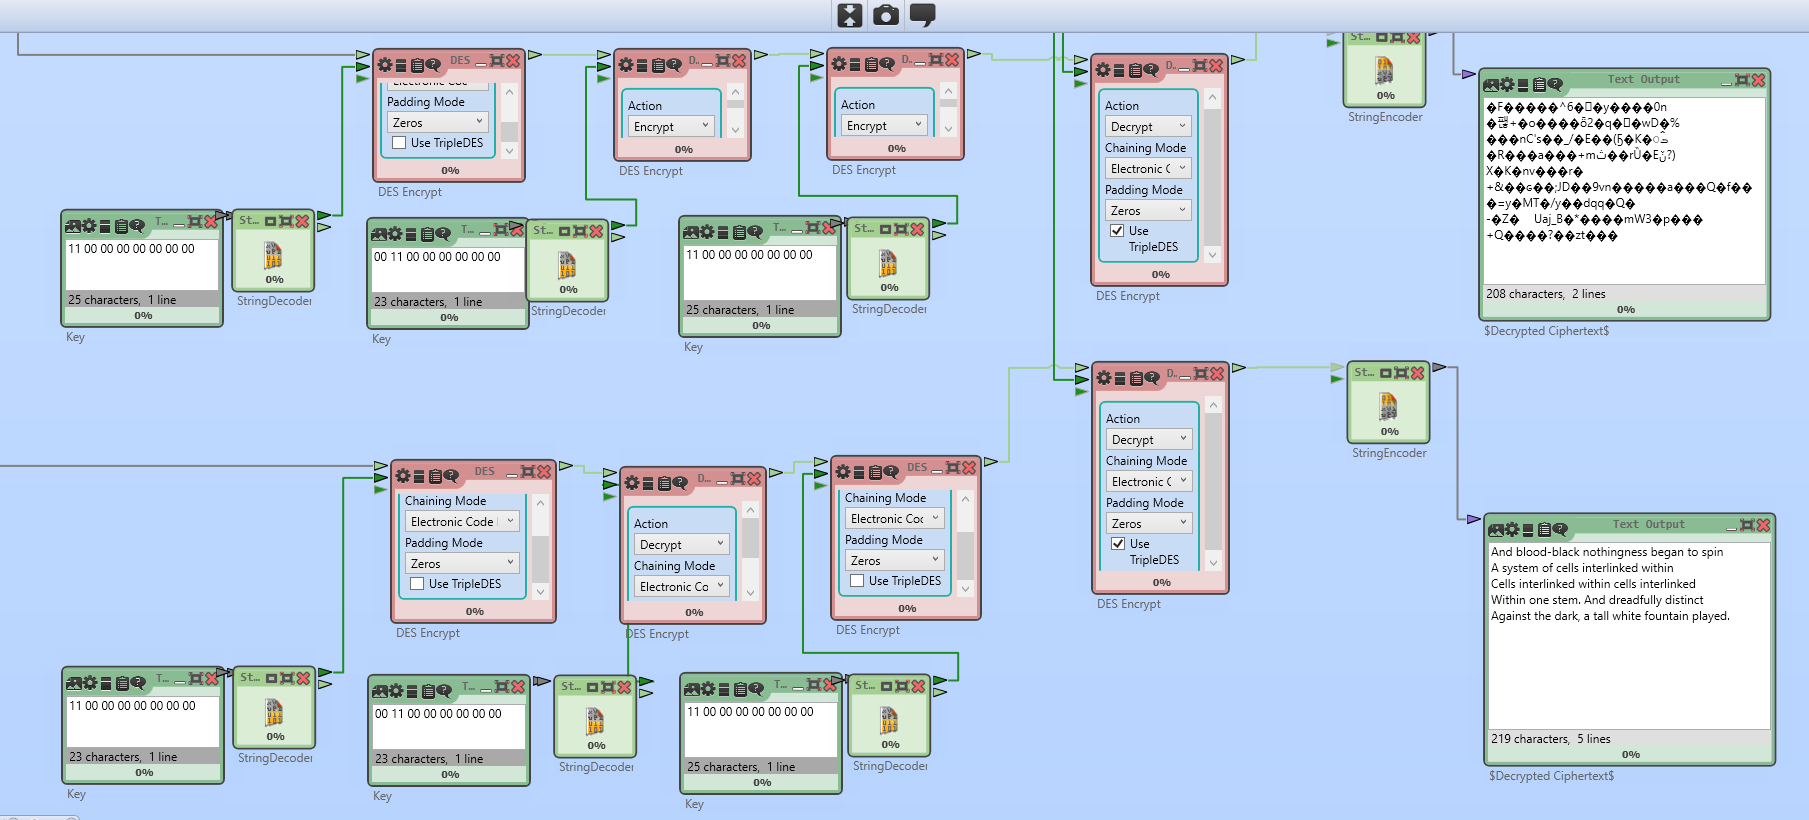Viewport: 1809px width, 820px height.
Task: Open Zeros padding dropdown in first upper-chain DES
Action: pyautogui.click(x=437, y=122)
